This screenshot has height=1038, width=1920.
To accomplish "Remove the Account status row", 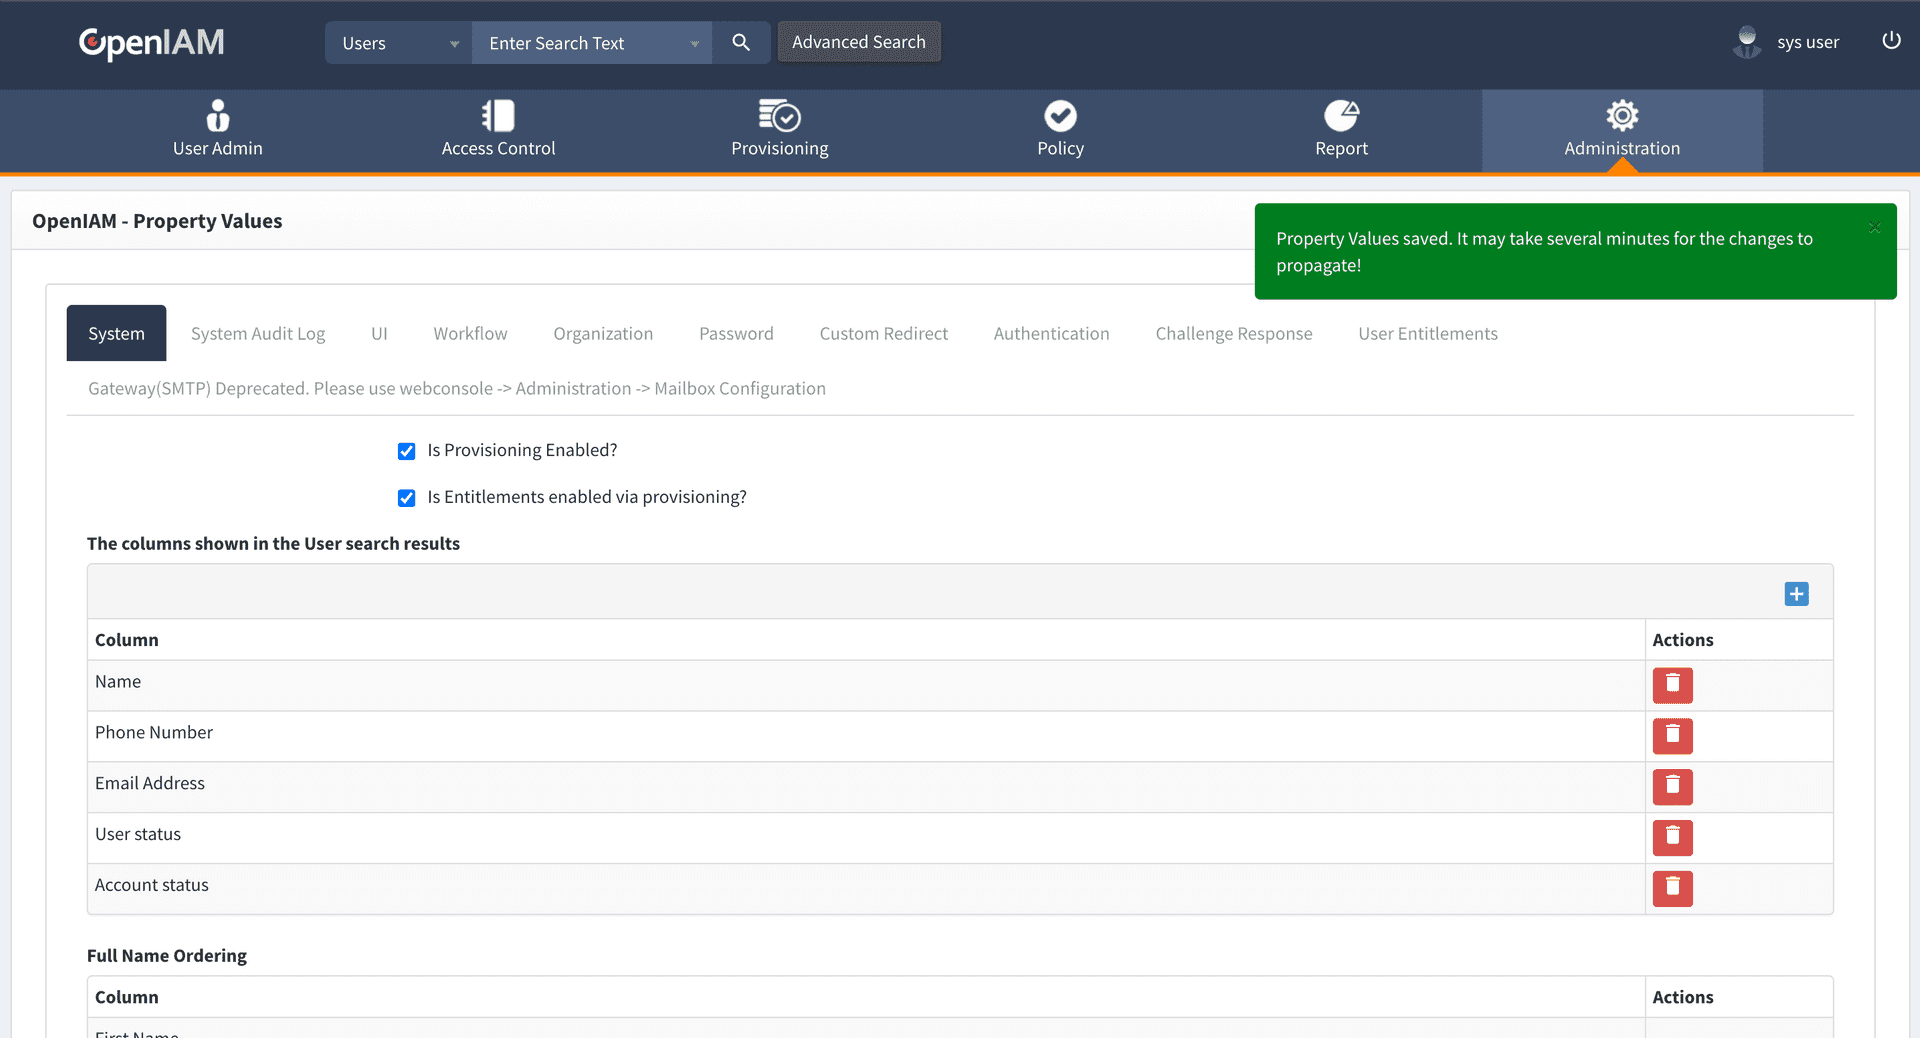I will 1671,888.
